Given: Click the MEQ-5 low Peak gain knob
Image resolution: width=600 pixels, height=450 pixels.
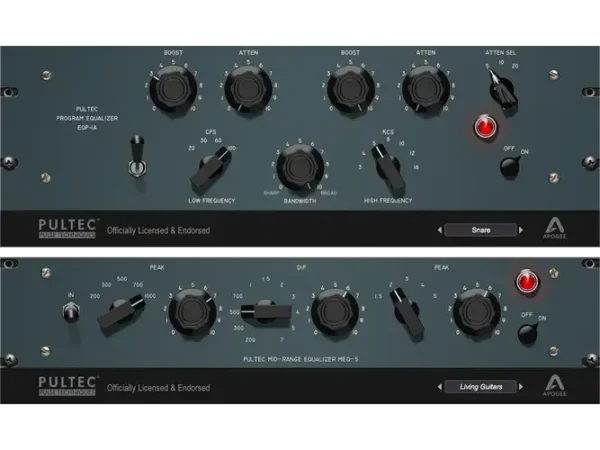Looking at the screenshot, I should tap(192, 313).
